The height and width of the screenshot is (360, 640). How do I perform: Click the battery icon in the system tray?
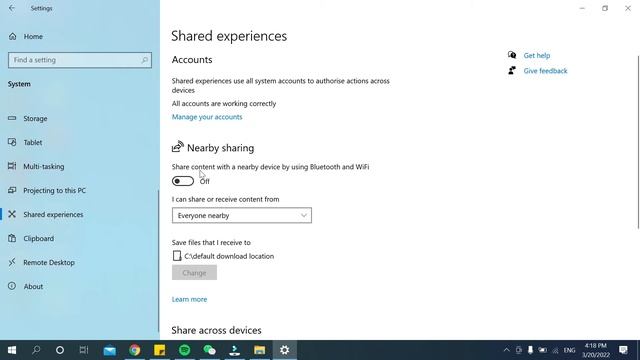click(x=542, y=350)
